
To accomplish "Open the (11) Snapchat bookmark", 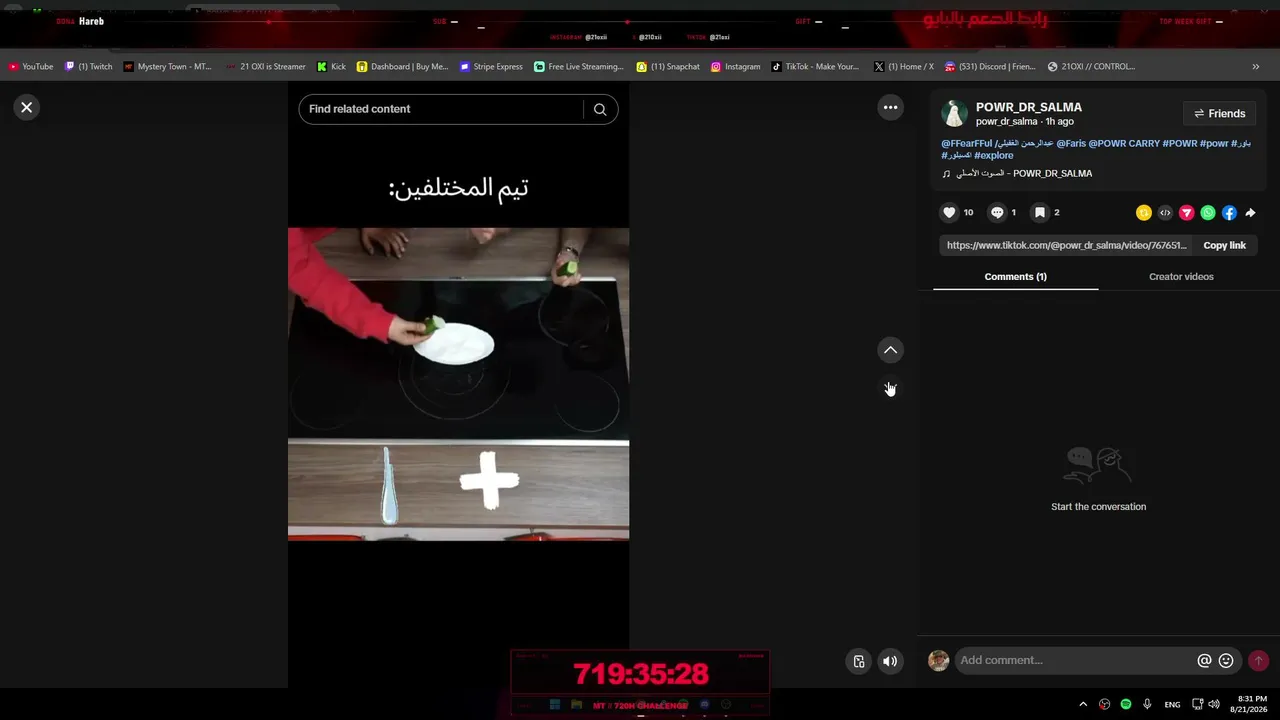I will pos(668,67).
